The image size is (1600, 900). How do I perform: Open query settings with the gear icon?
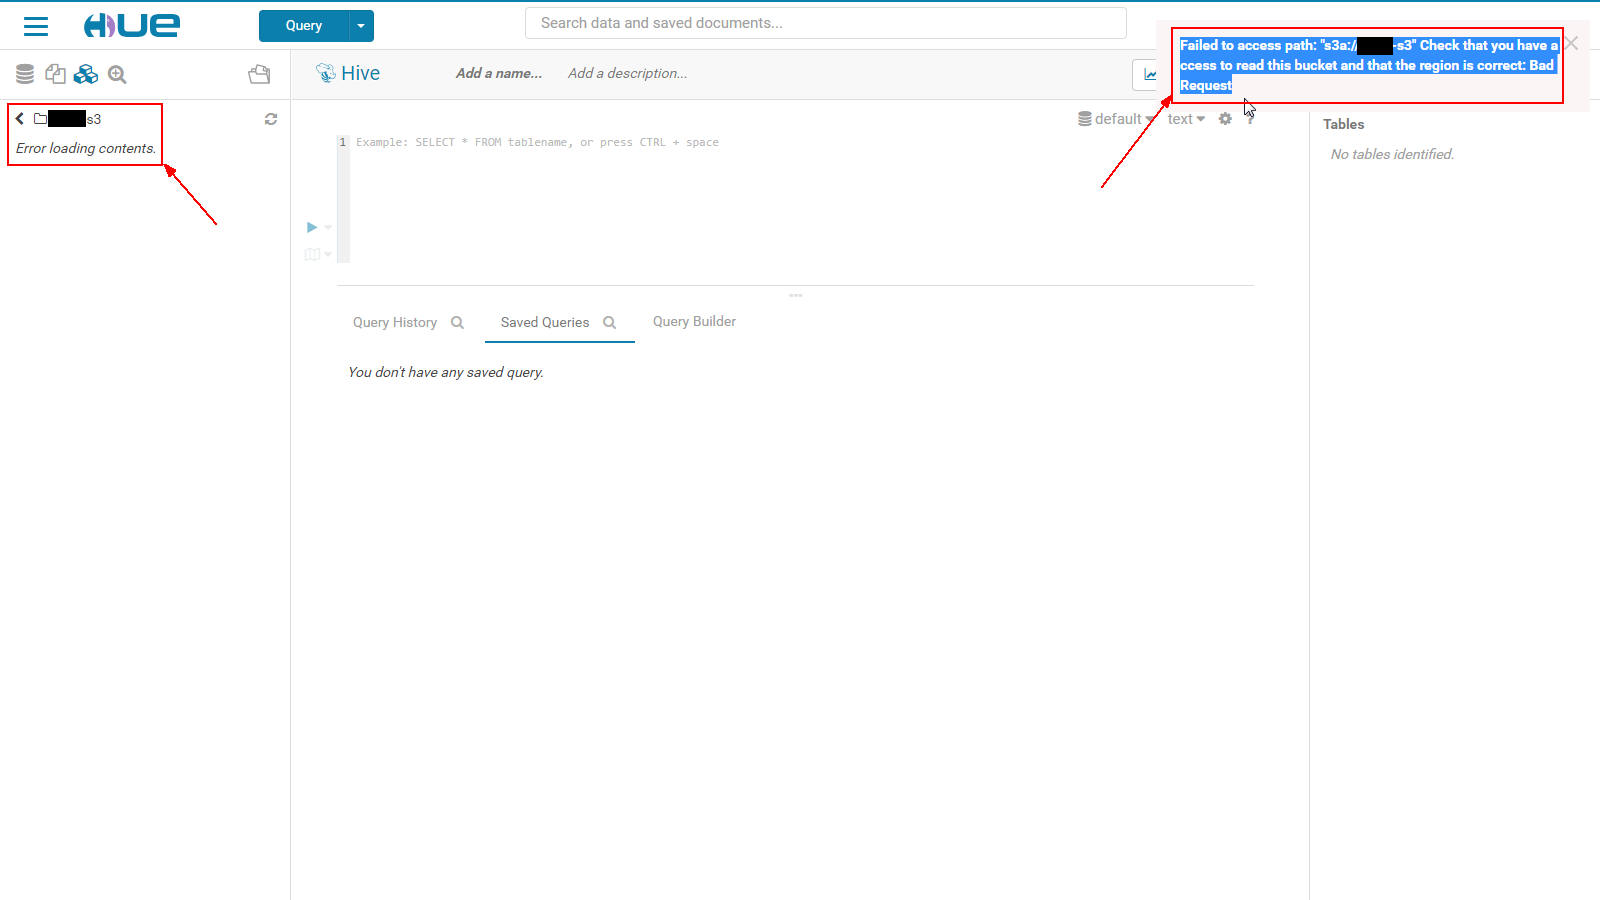click(x=1226, y=118)
